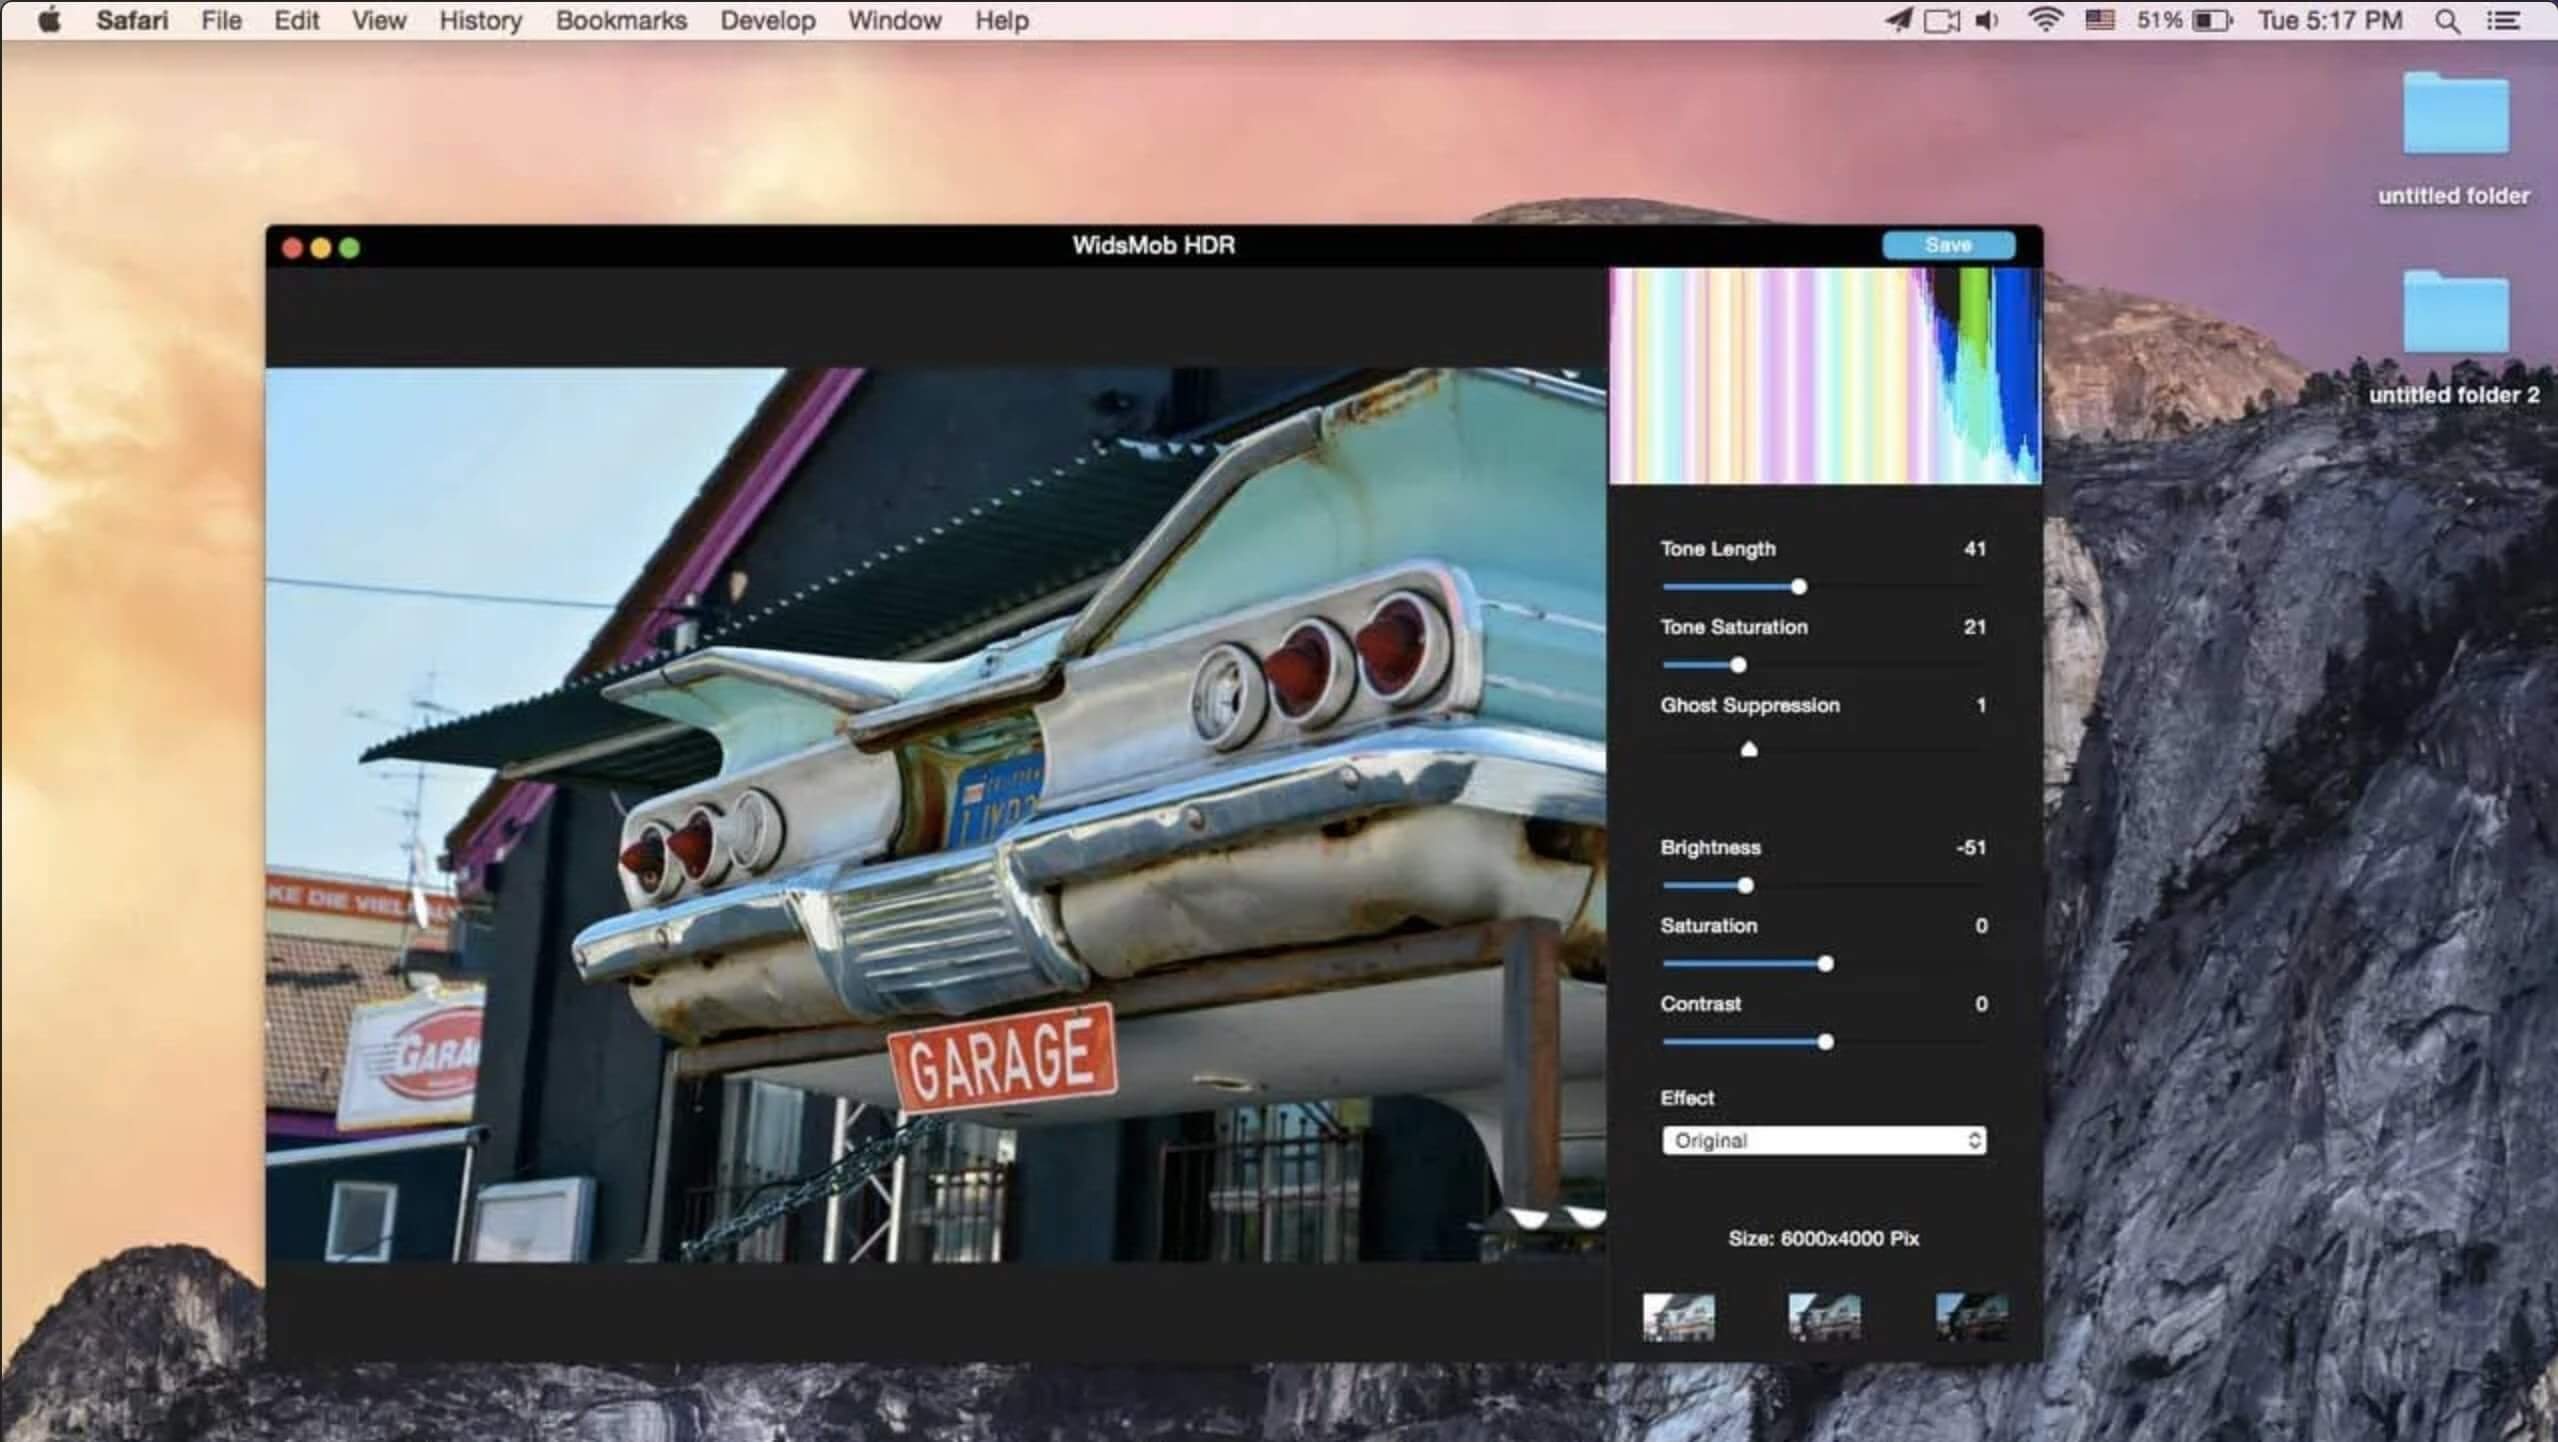
Task: Click the Spotlight search magnifier icon
Action: (2447, 21)
